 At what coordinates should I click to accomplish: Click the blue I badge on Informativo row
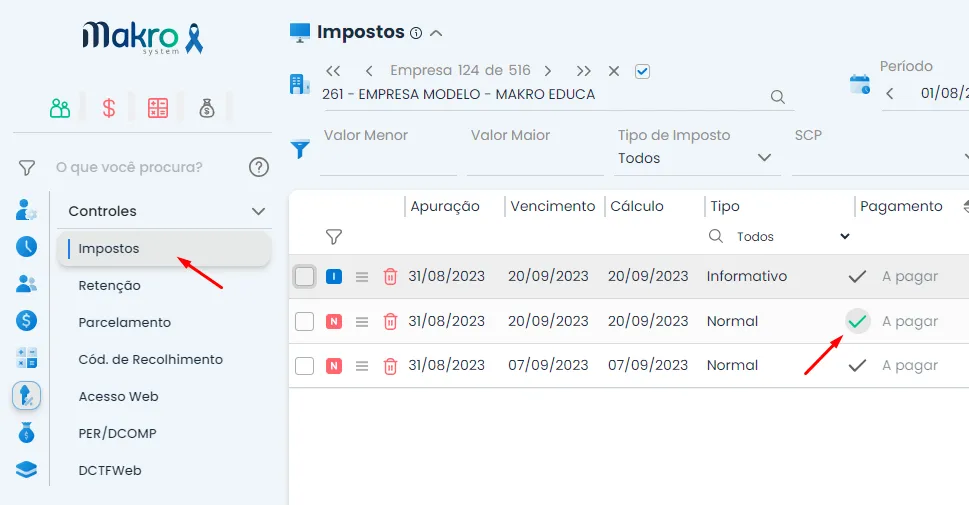334,276
